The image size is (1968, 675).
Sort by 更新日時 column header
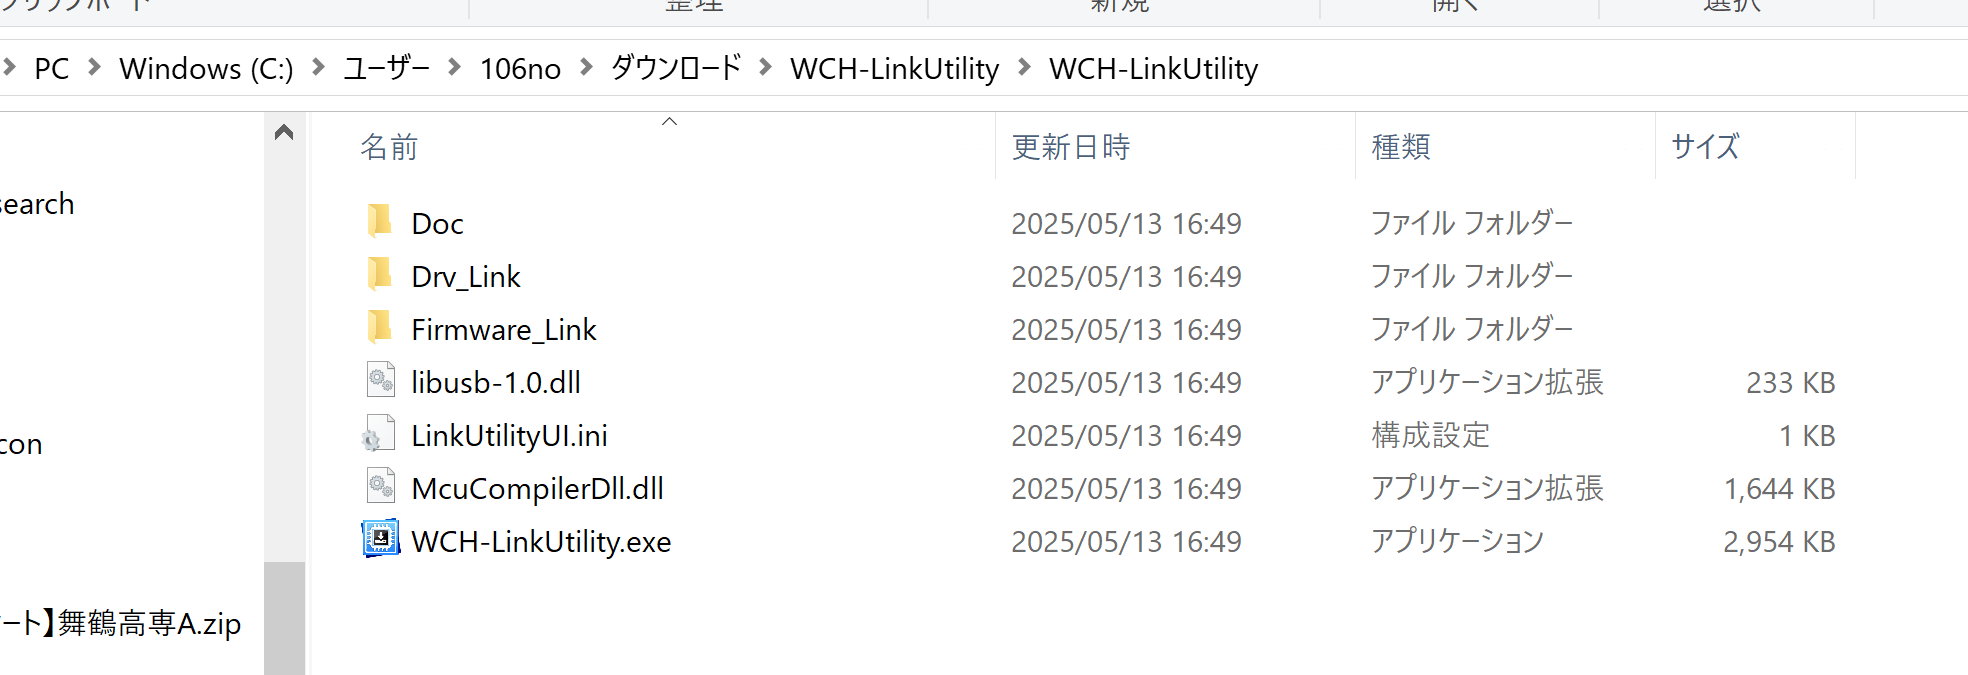pyautogui.click(x=1070, y=147)
